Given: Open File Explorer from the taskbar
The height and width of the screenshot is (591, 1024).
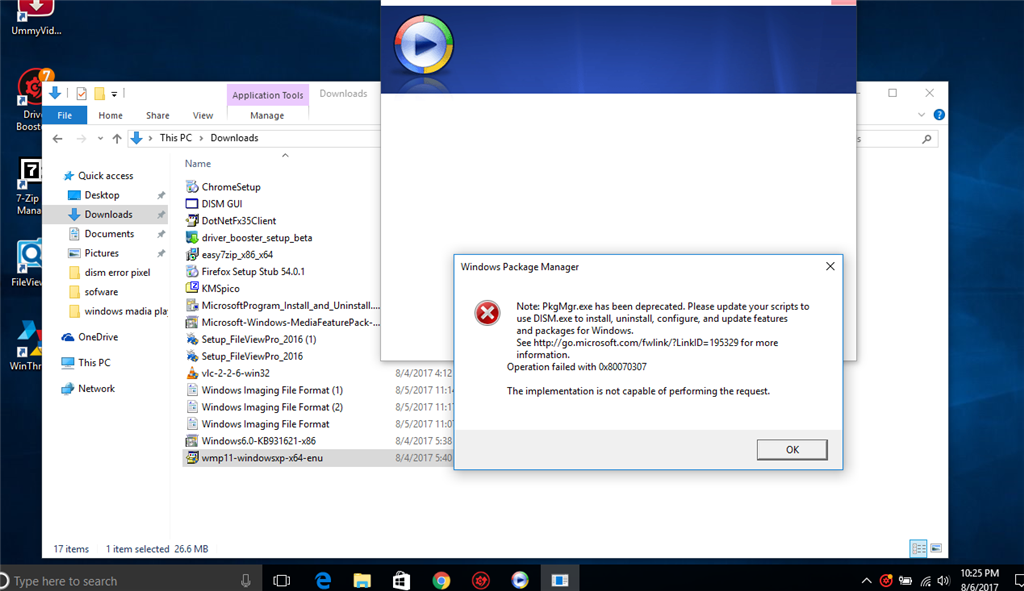Looking at the screenshot, I should click(x=362, y=581).
